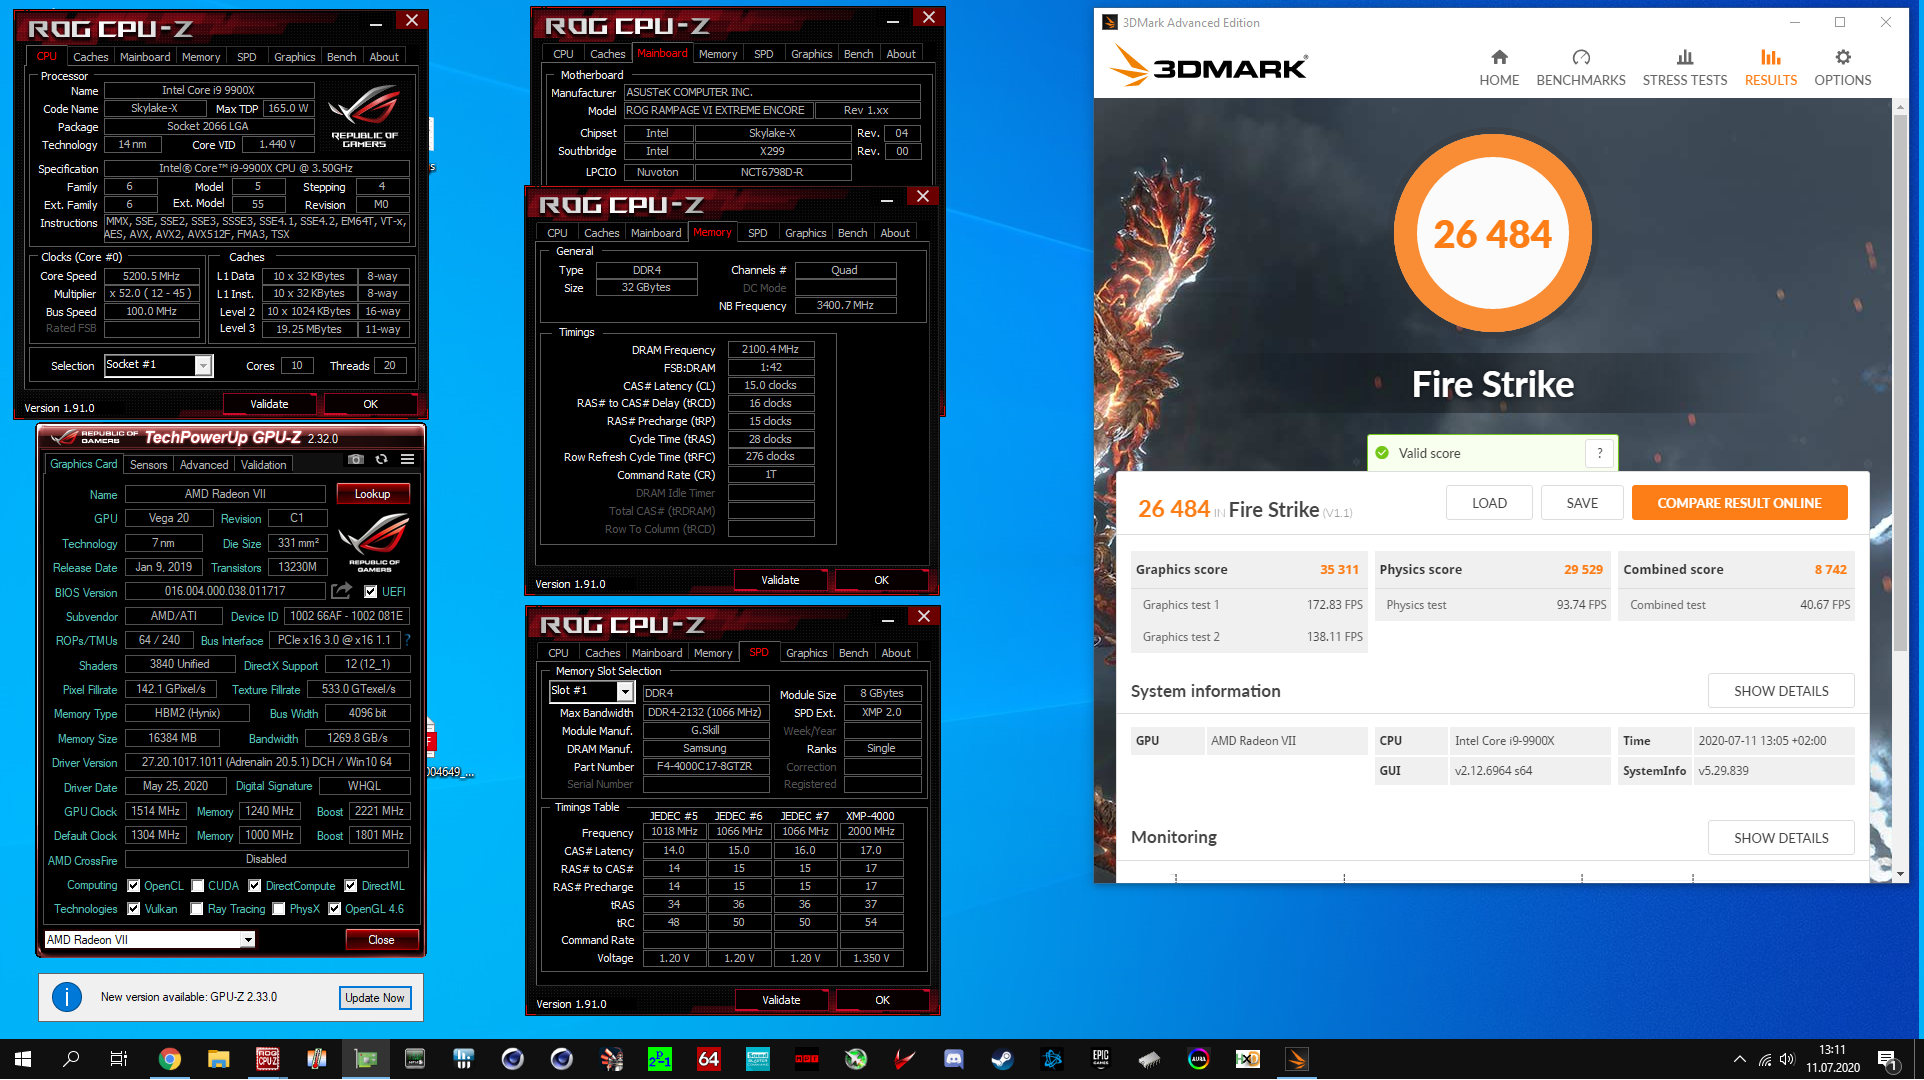Toggle the DirectCompute checkbox
1924x1080 pixels.
(255, 885)
